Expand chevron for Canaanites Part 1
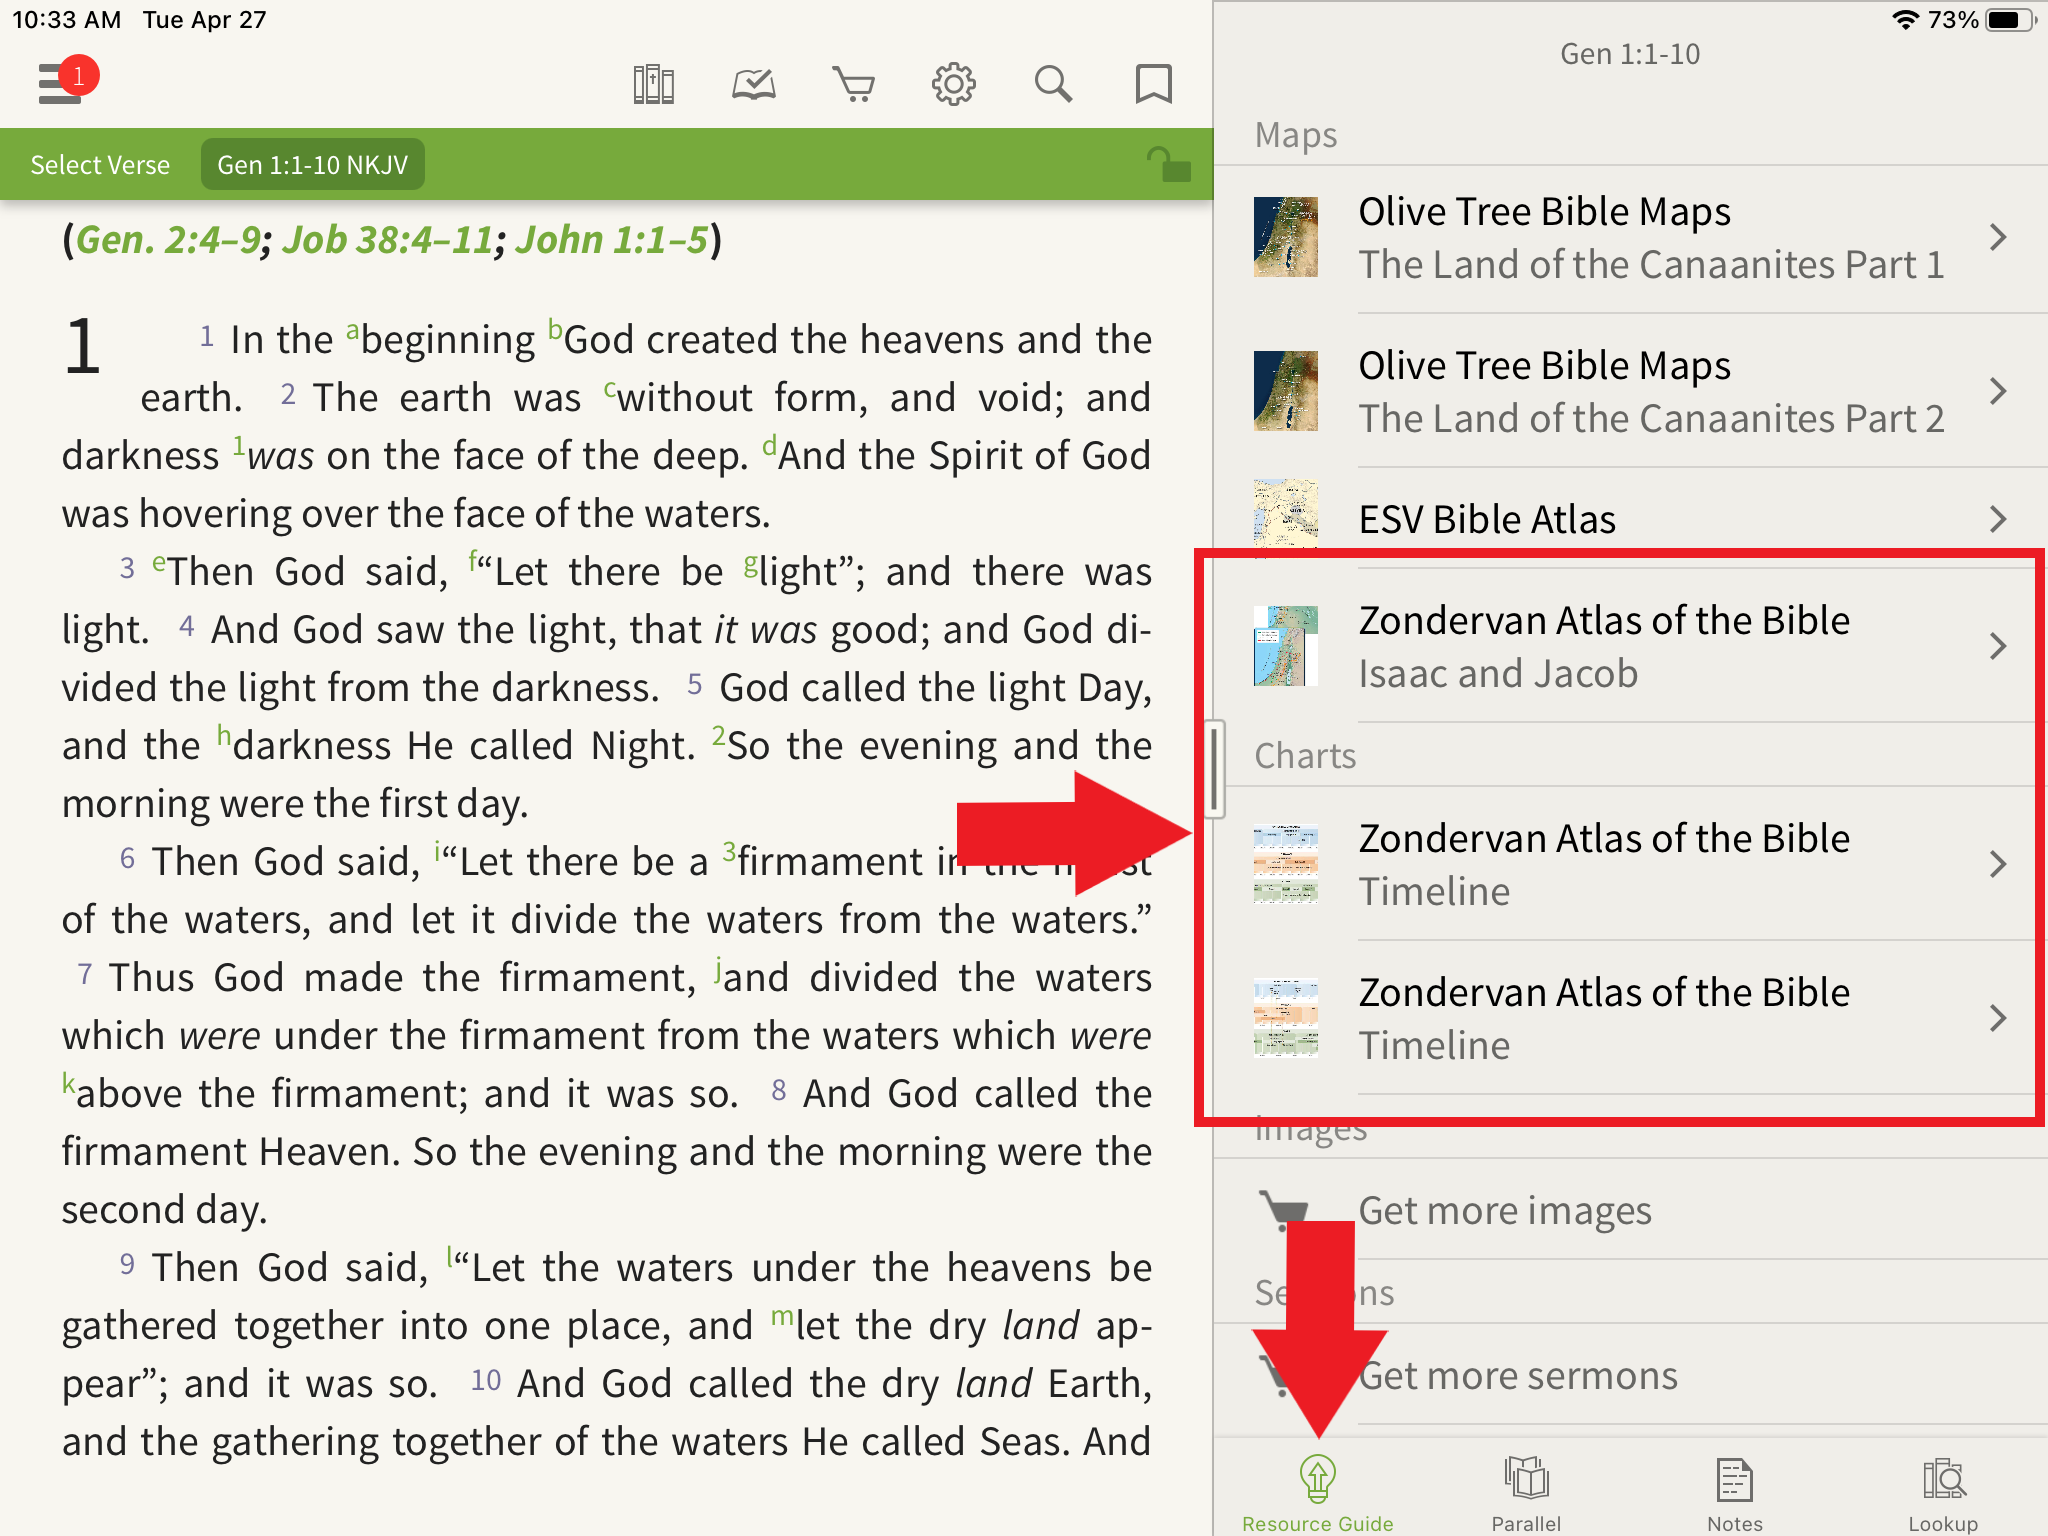This screenshot has width=2048, height=1536. click(x=1998, y=237)
